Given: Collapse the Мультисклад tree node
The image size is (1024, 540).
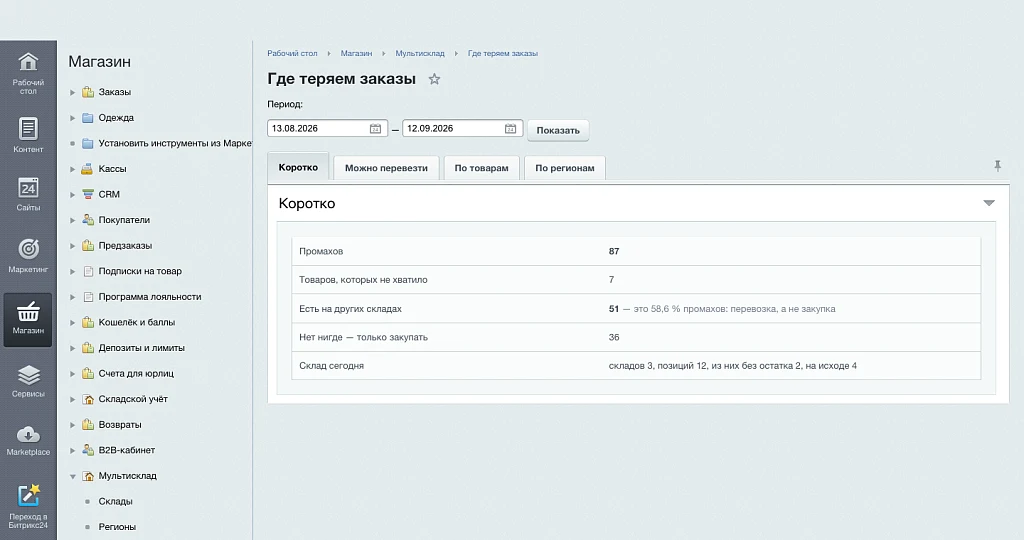Looking at the screenshot, I should pos(72,477).
